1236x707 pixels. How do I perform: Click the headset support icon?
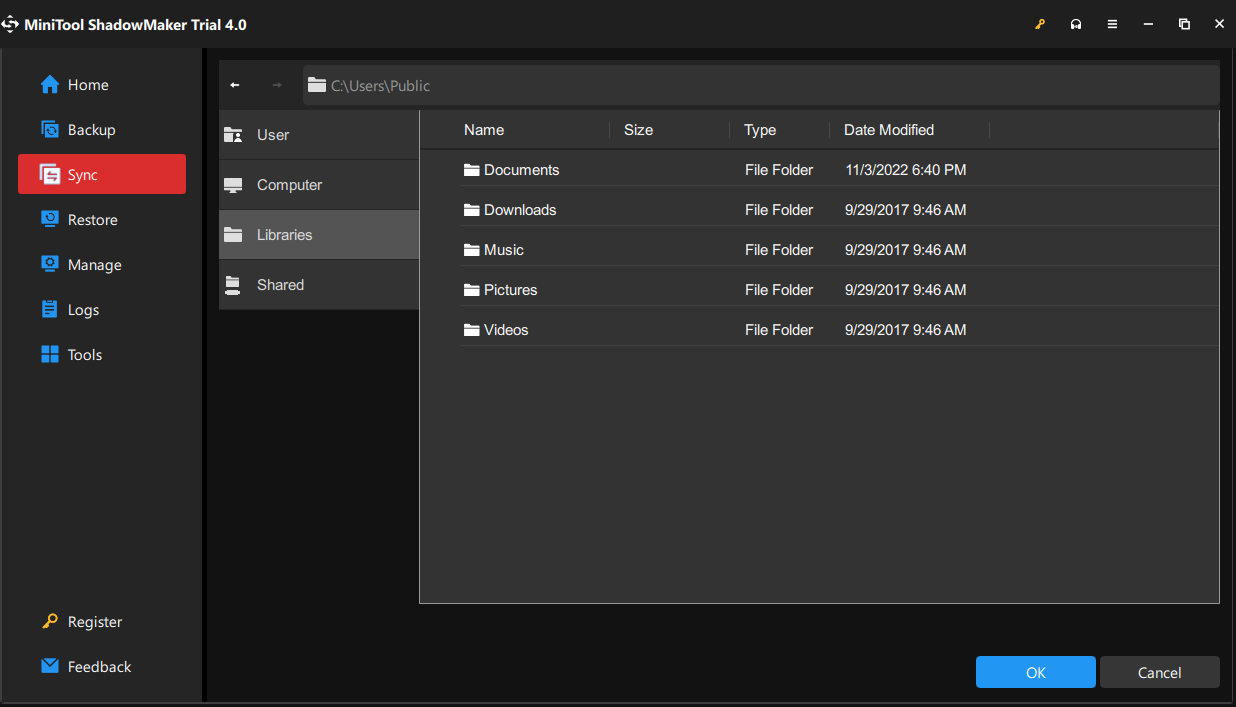(x=1076, y=24)
